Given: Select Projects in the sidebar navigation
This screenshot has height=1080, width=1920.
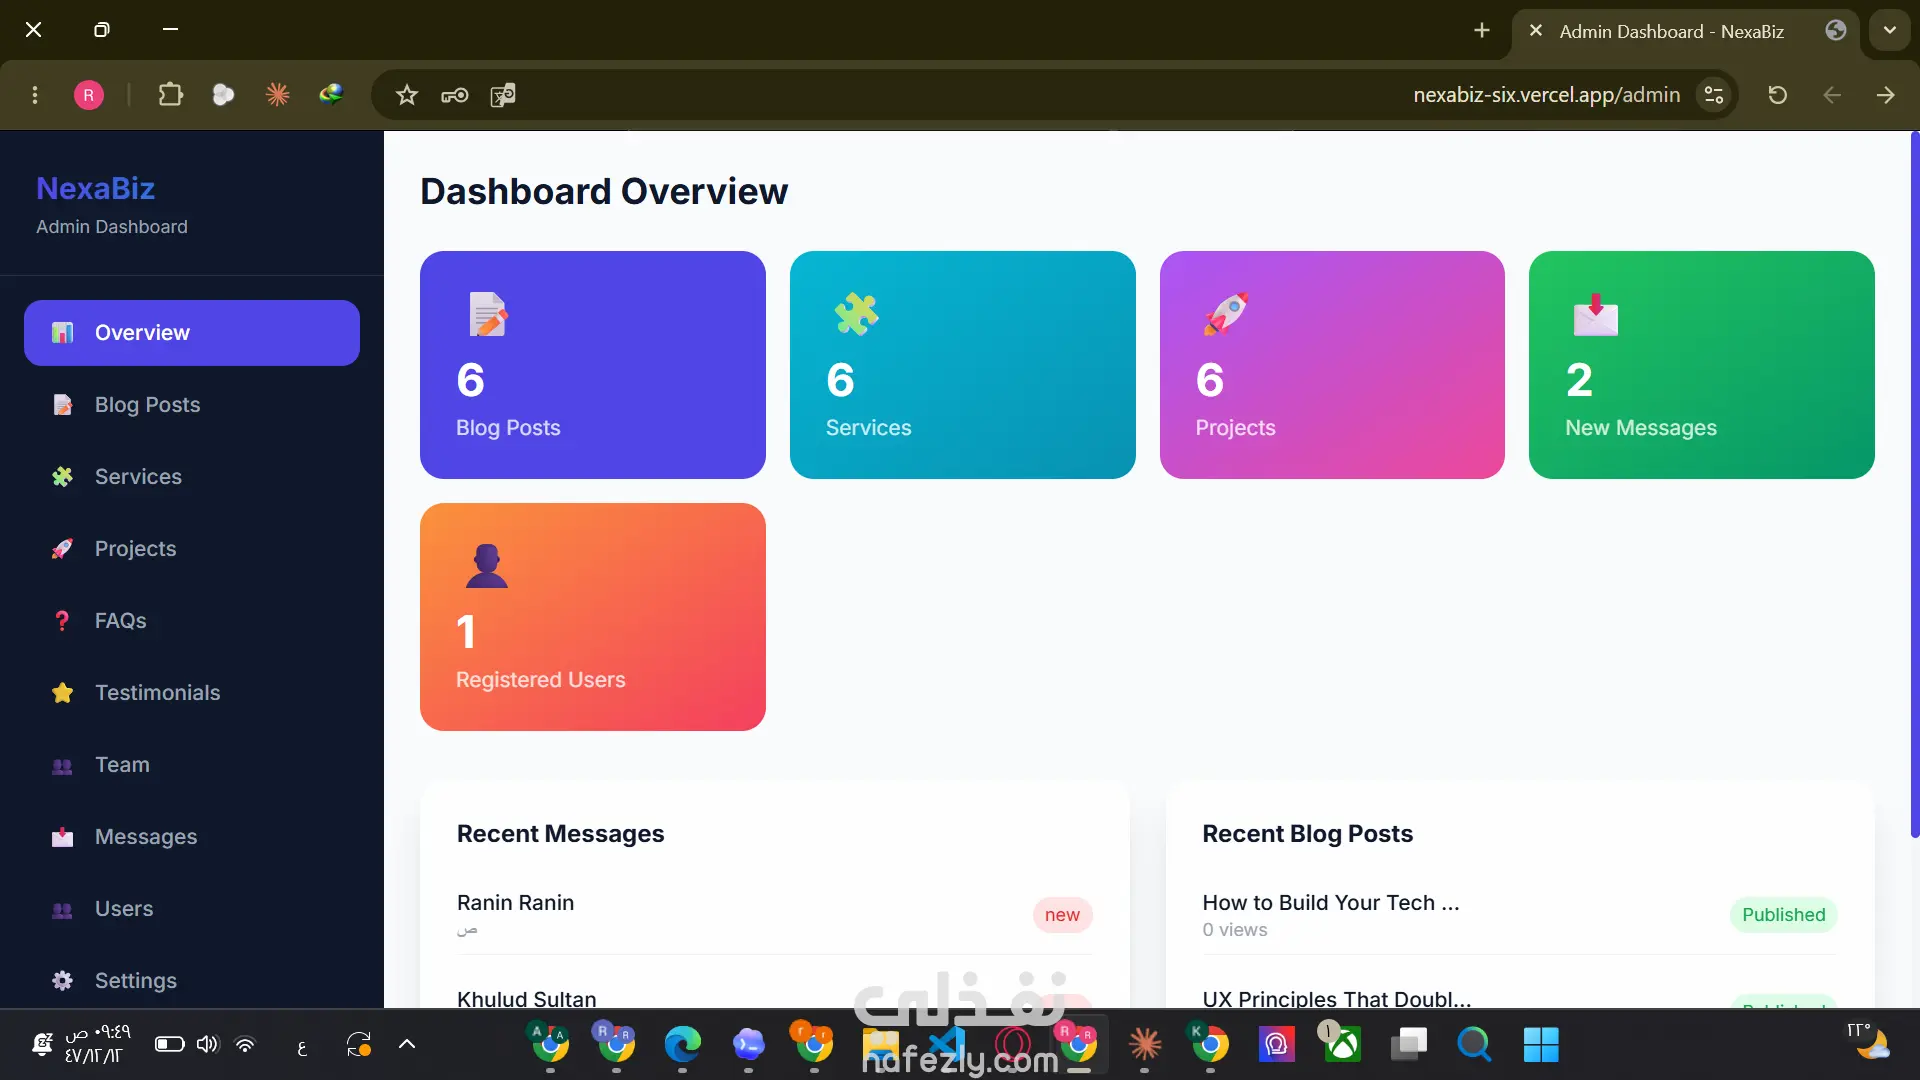Looking at the screenshot, I should pos(192,549).
